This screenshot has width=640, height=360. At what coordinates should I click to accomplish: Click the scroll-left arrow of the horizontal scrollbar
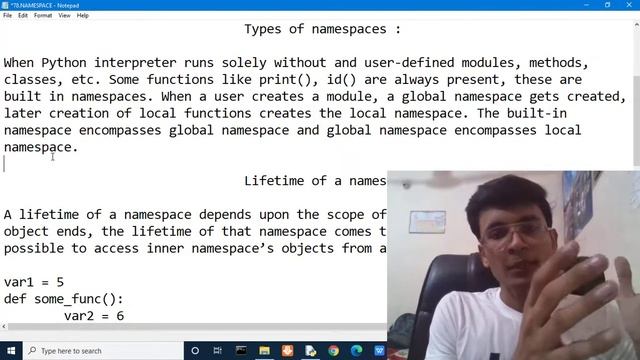(x=4, y=327)
